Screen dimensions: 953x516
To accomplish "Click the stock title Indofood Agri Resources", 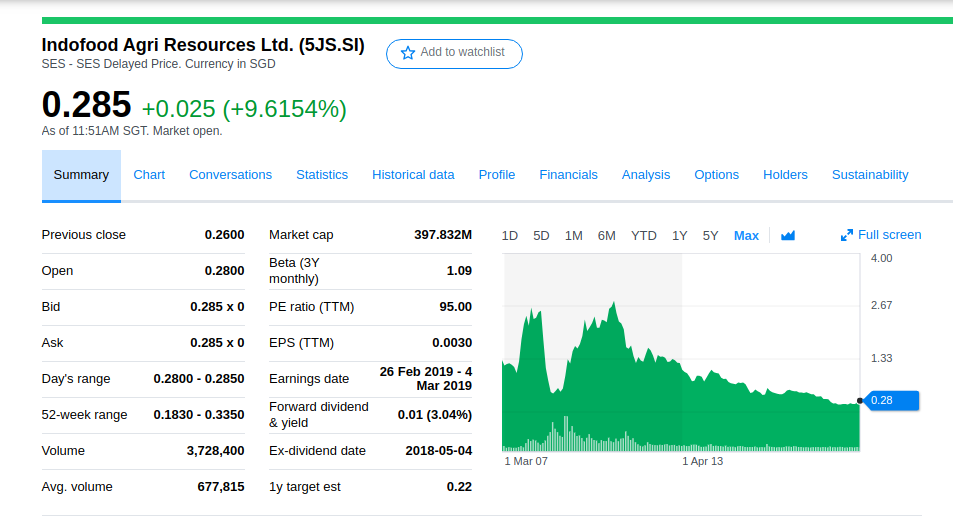I will click(x=203, y=45).
